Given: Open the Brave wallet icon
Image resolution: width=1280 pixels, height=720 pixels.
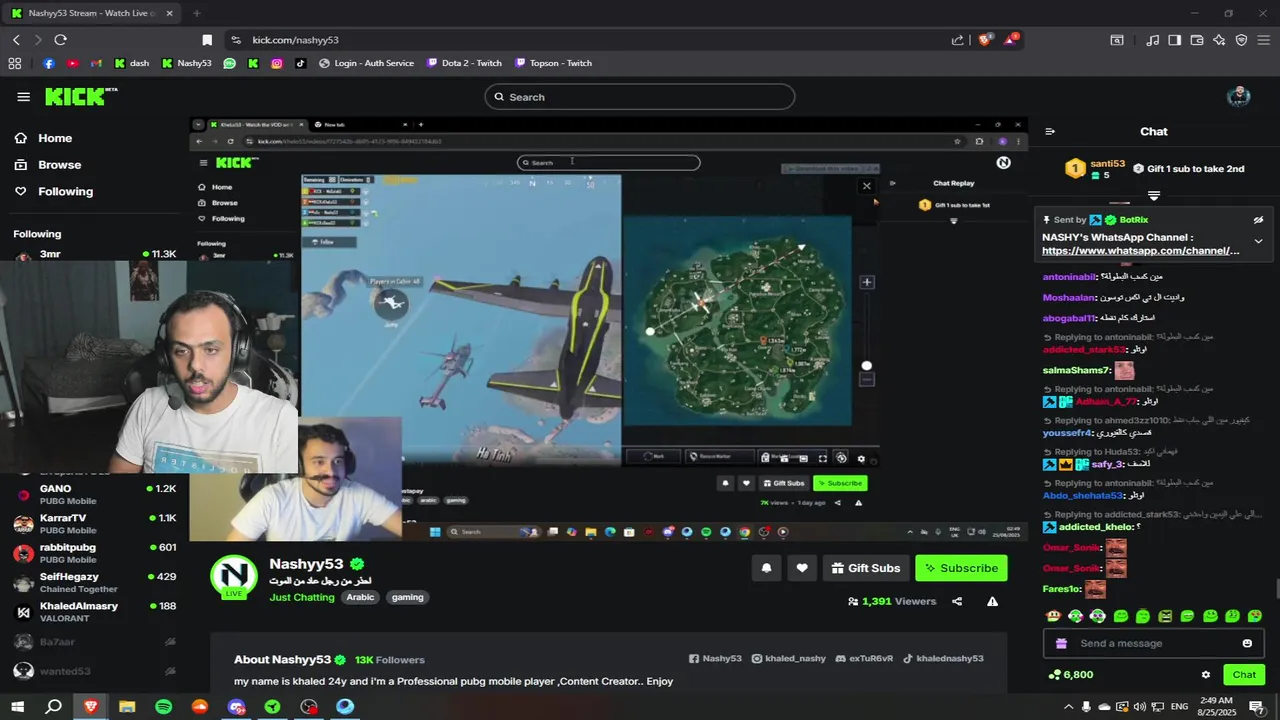Looking at the screenshot, I should (x=1197, y=40).
